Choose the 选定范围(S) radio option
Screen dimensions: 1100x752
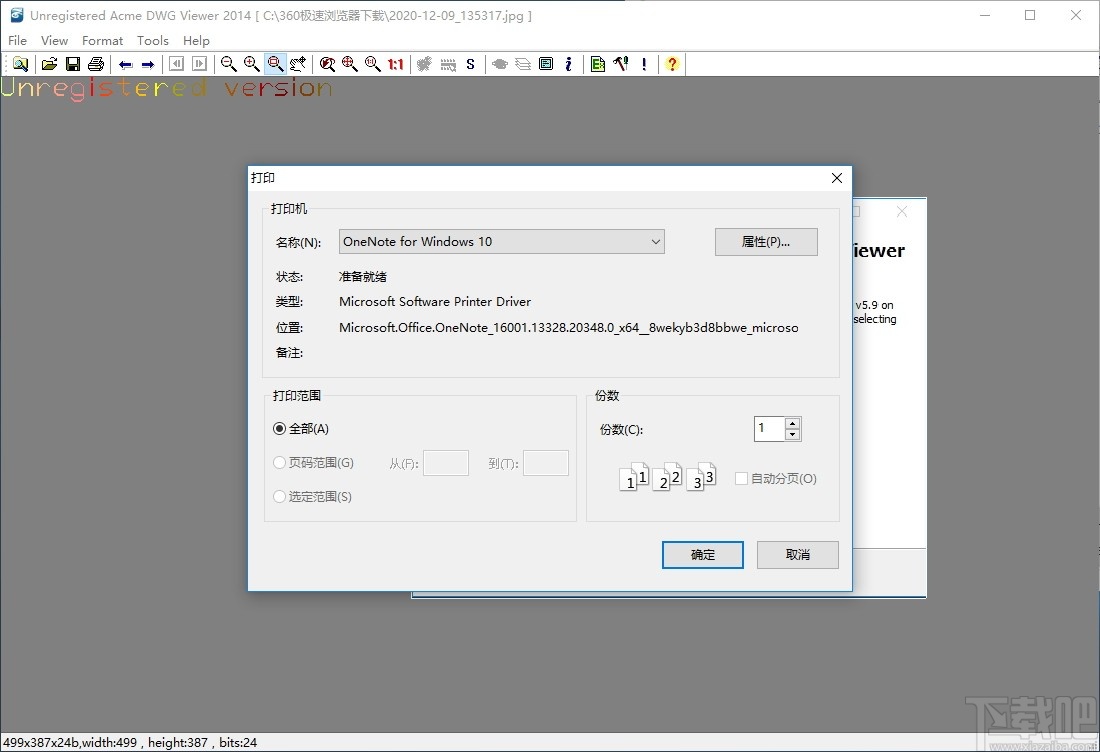279,496
